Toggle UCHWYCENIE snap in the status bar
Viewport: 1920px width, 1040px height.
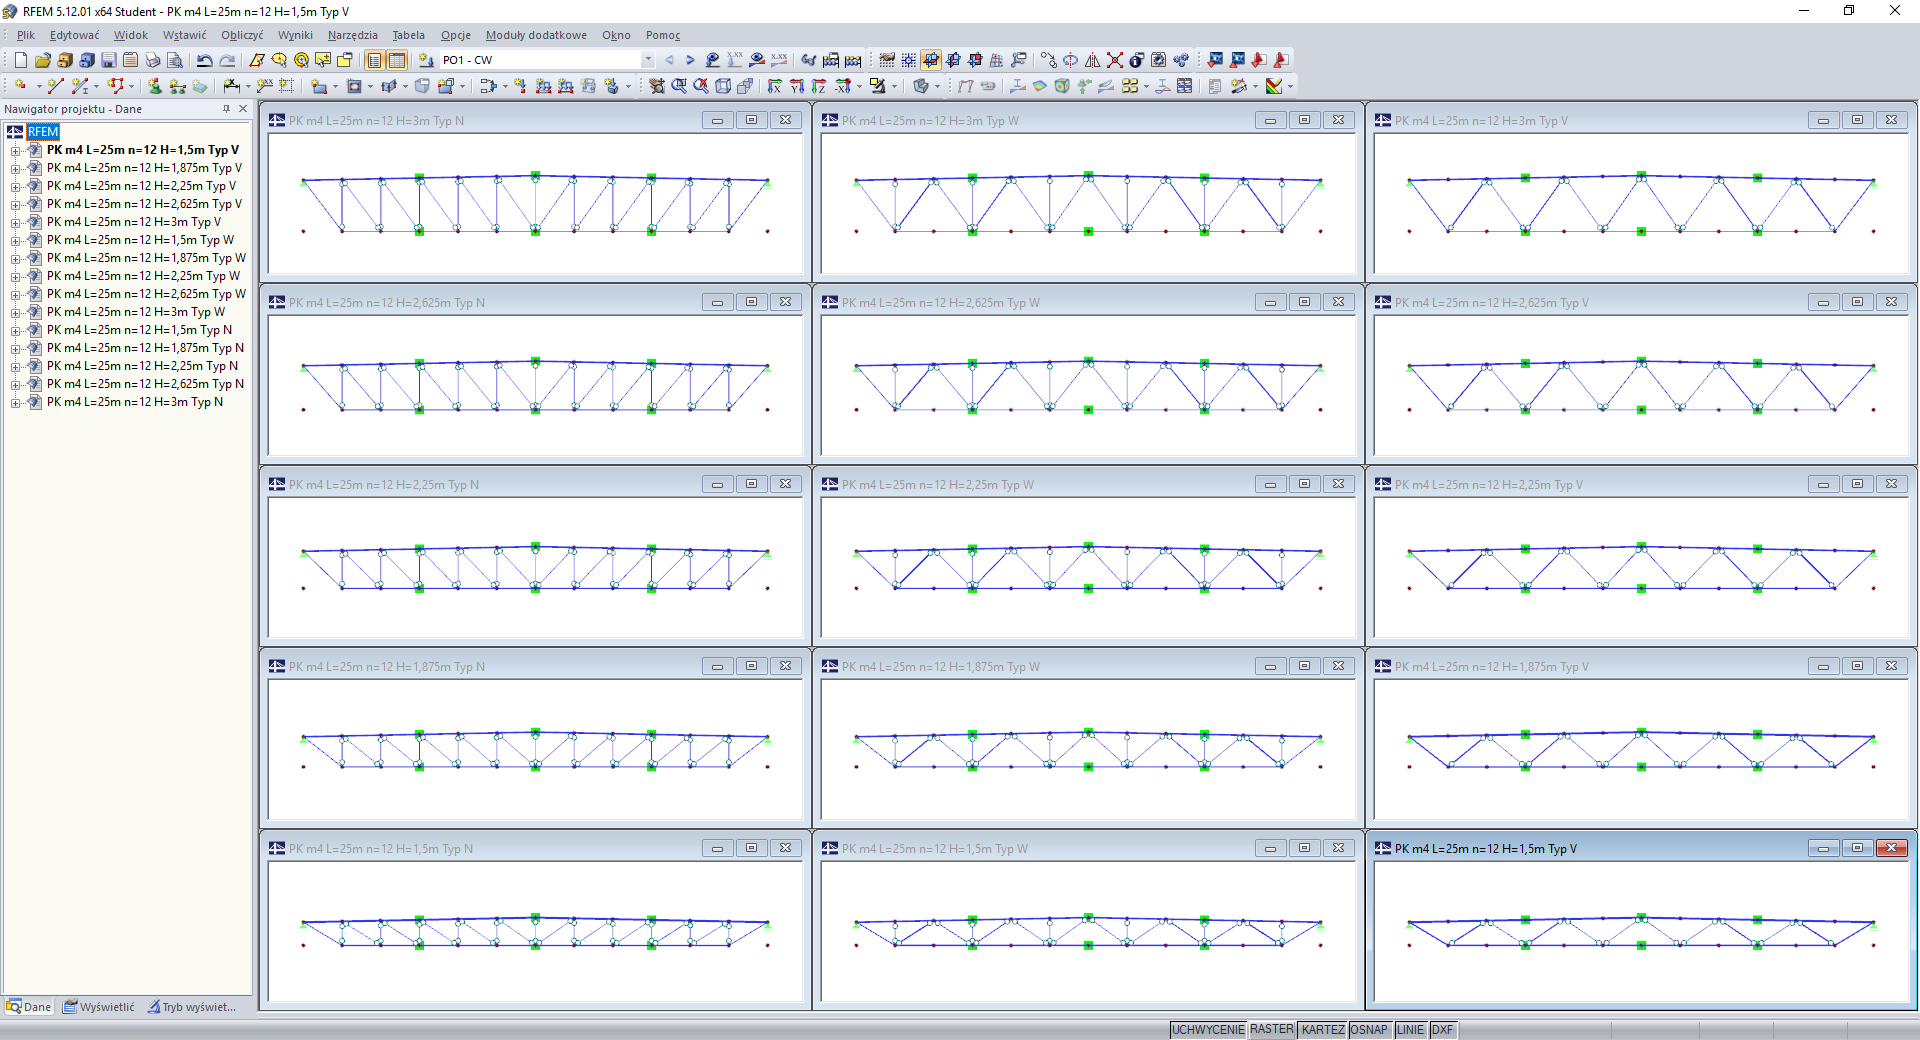coord(1208,1030)
